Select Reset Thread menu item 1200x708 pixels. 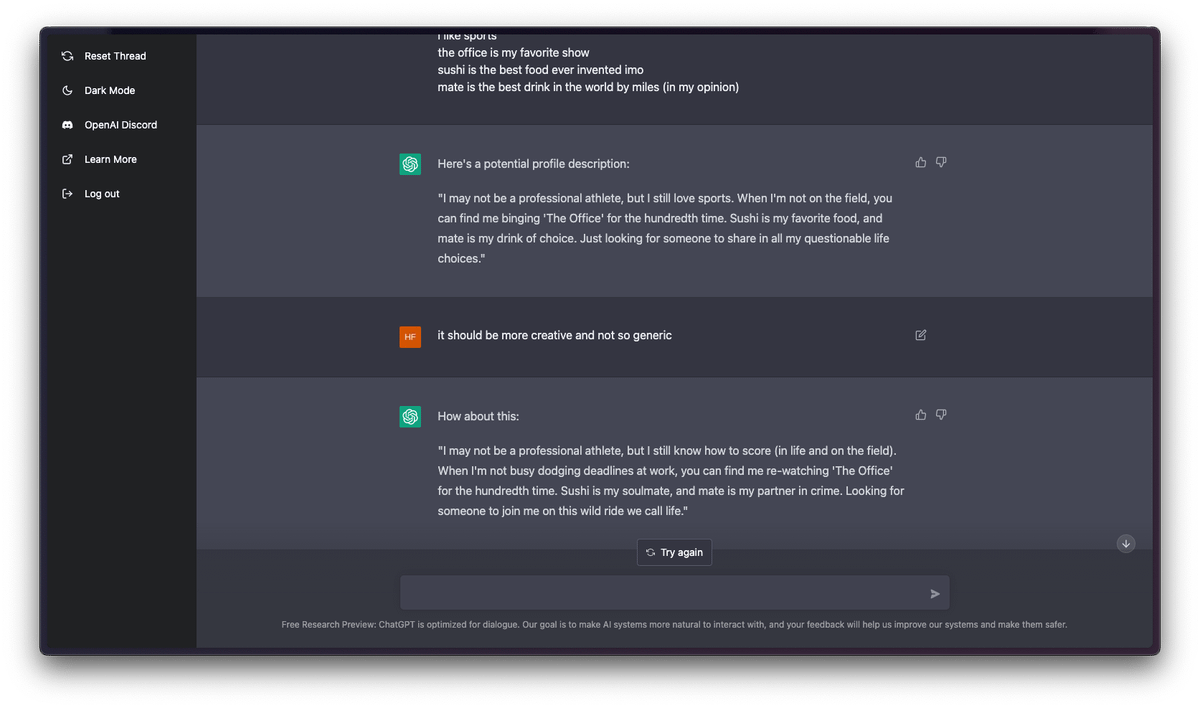(115, 56)
